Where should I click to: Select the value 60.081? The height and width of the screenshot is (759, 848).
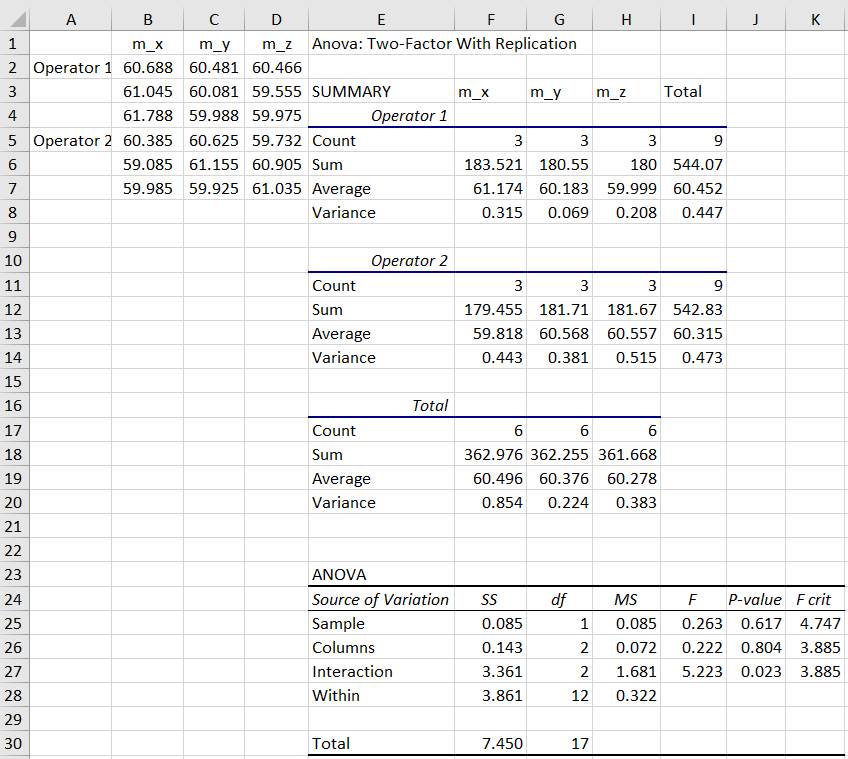(x=214, y=91)
